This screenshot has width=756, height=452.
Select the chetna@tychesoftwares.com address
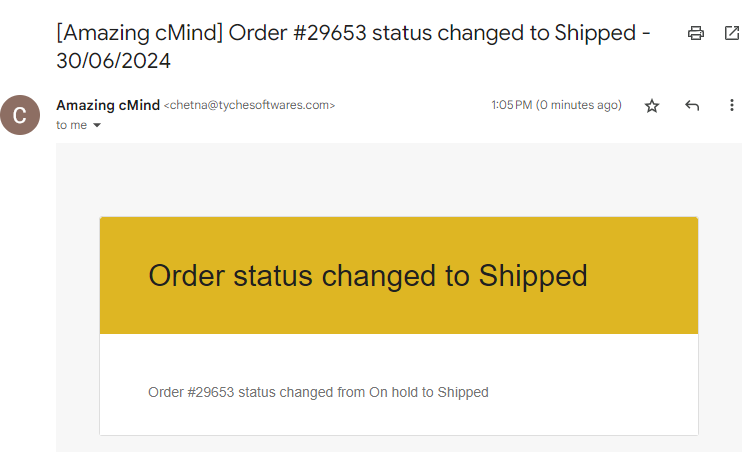coord(249,105)
